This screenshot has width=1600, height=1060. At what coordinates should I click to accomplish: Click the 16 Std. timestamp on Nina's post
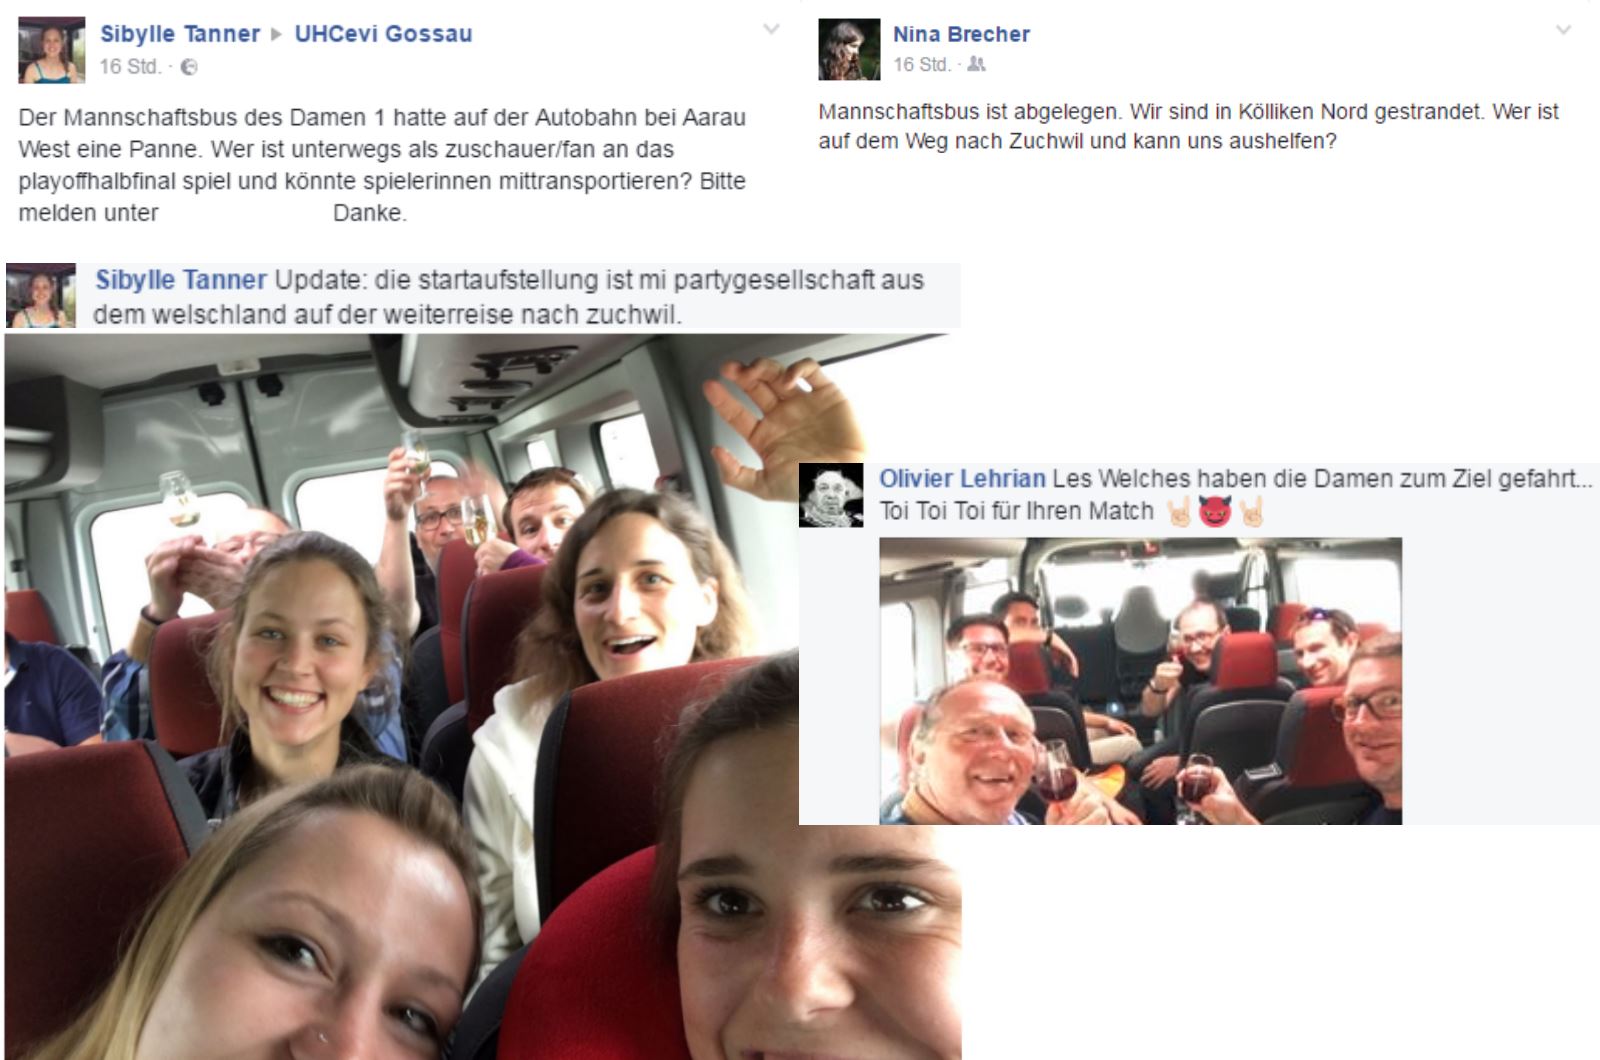click(x=921, y=64)
